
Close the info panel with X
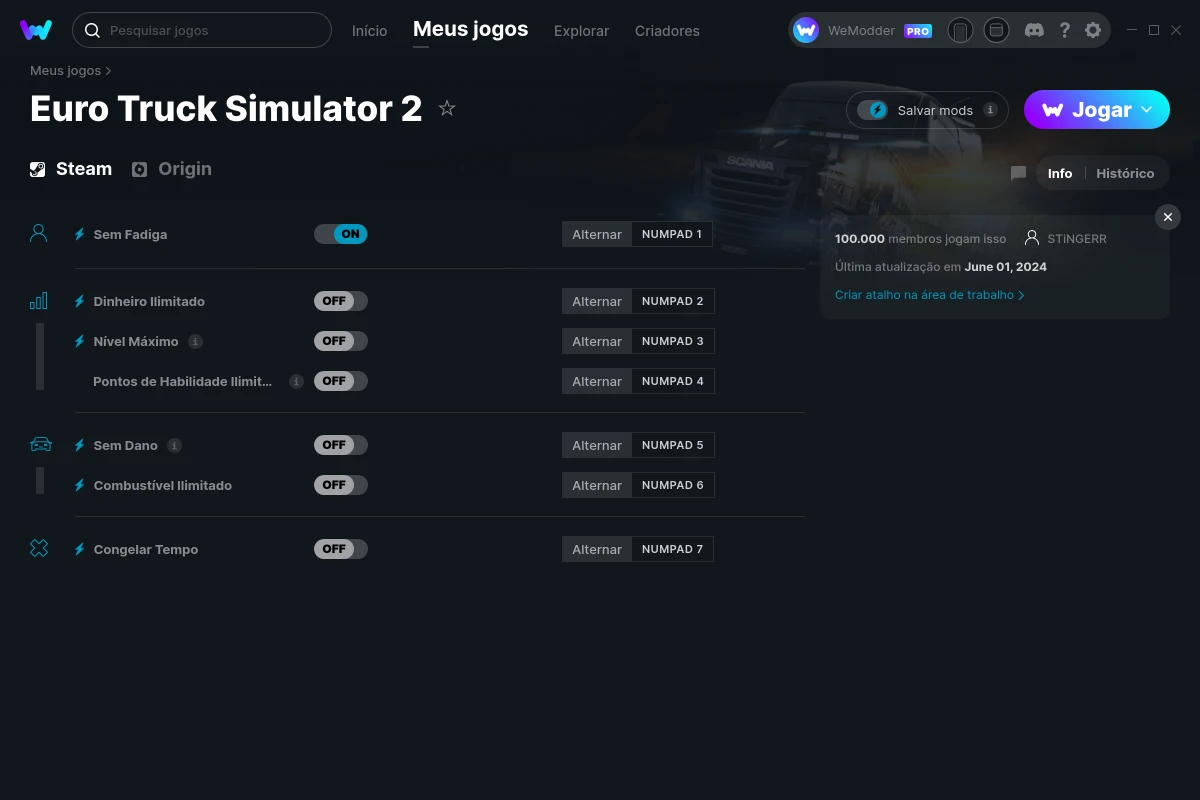(1167, 217)
